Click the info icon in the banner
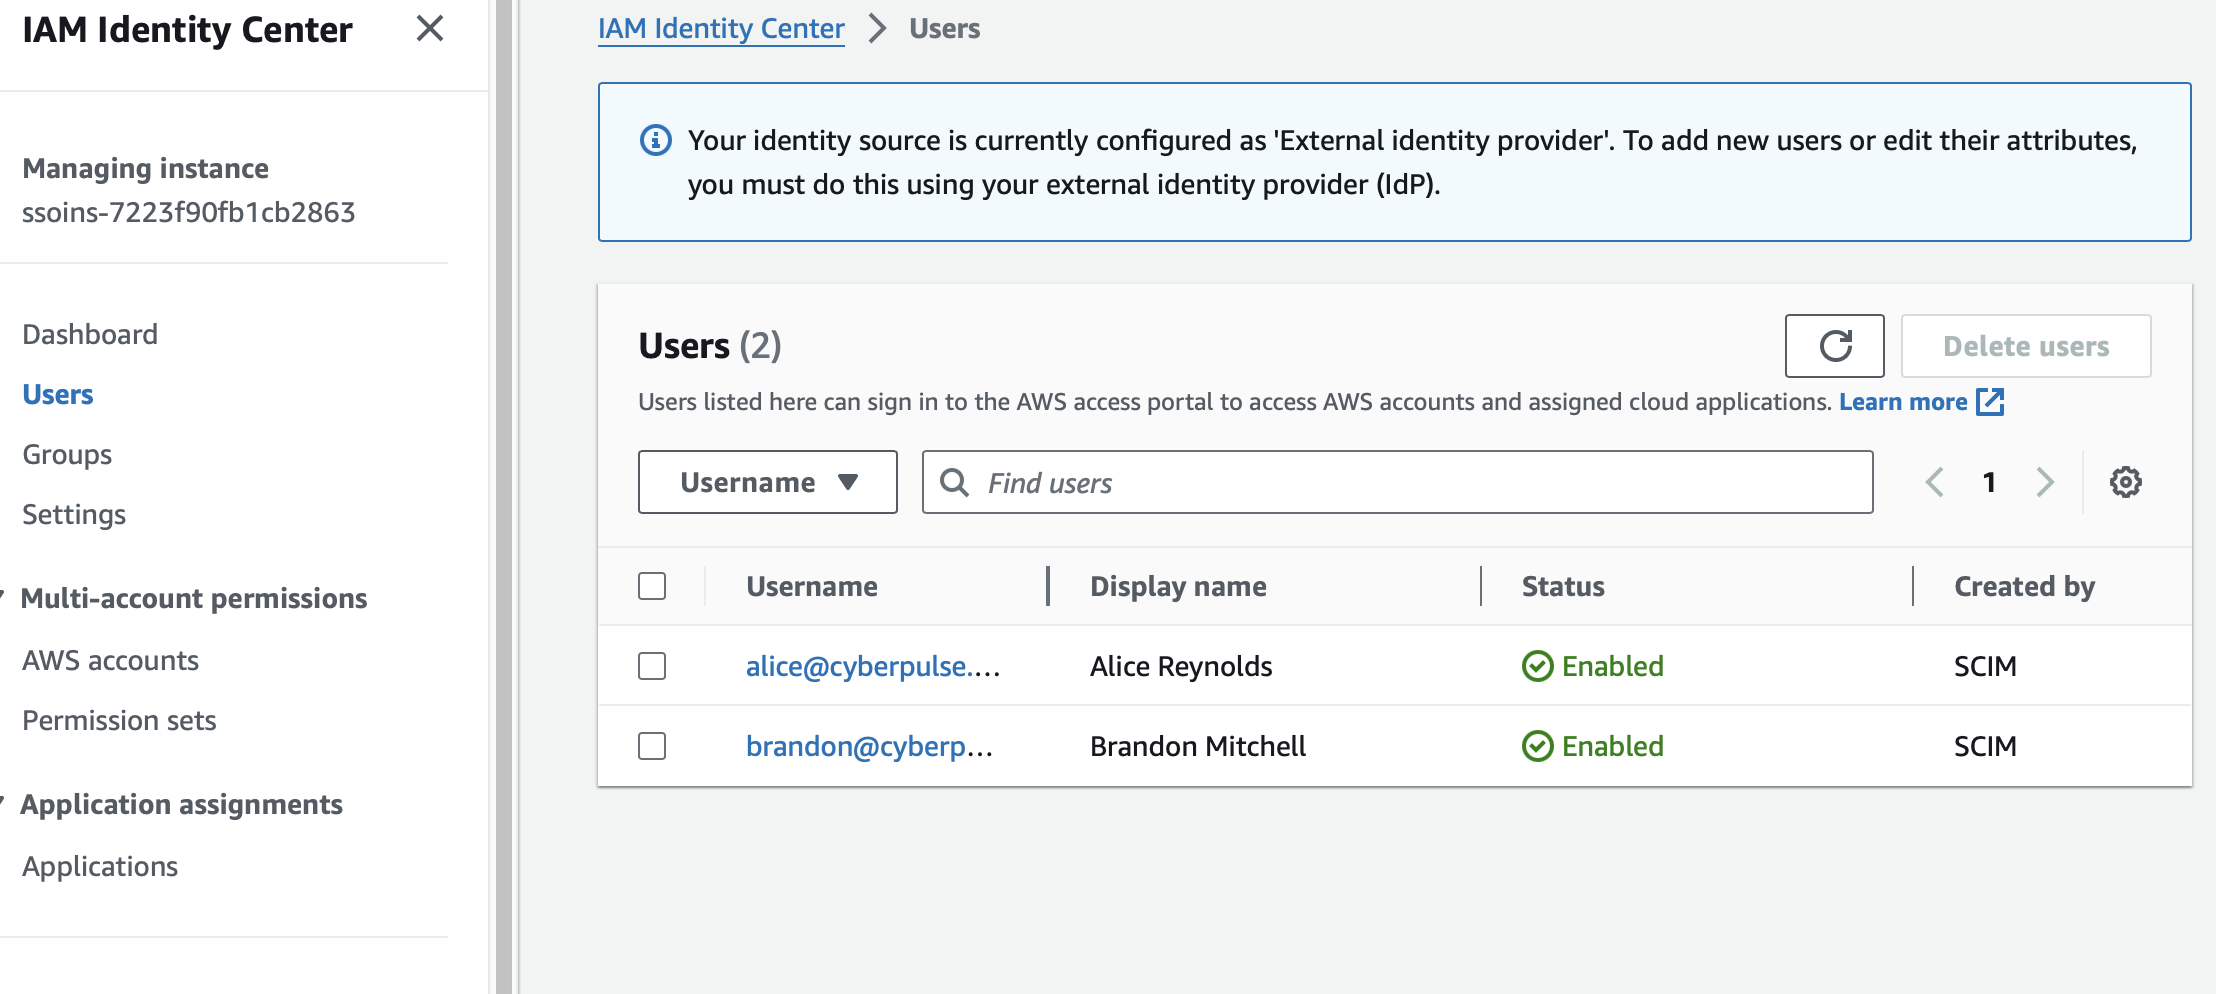This screenshot has height=994, width=2216. coord(654,140)
